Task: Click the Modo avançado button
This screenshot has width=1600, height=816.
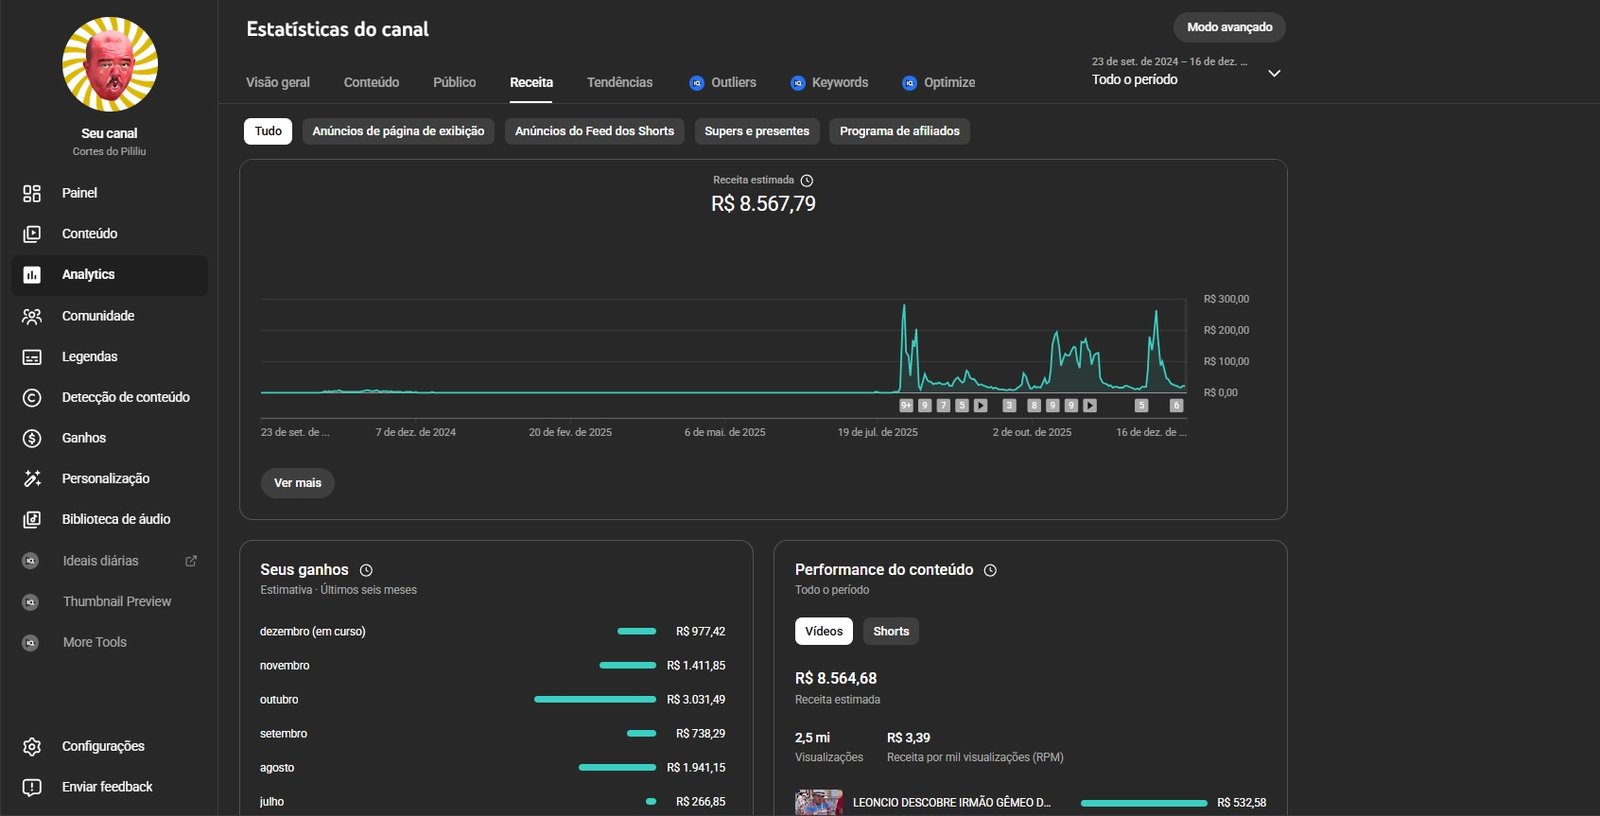Action: click(x=1229, y=27)
